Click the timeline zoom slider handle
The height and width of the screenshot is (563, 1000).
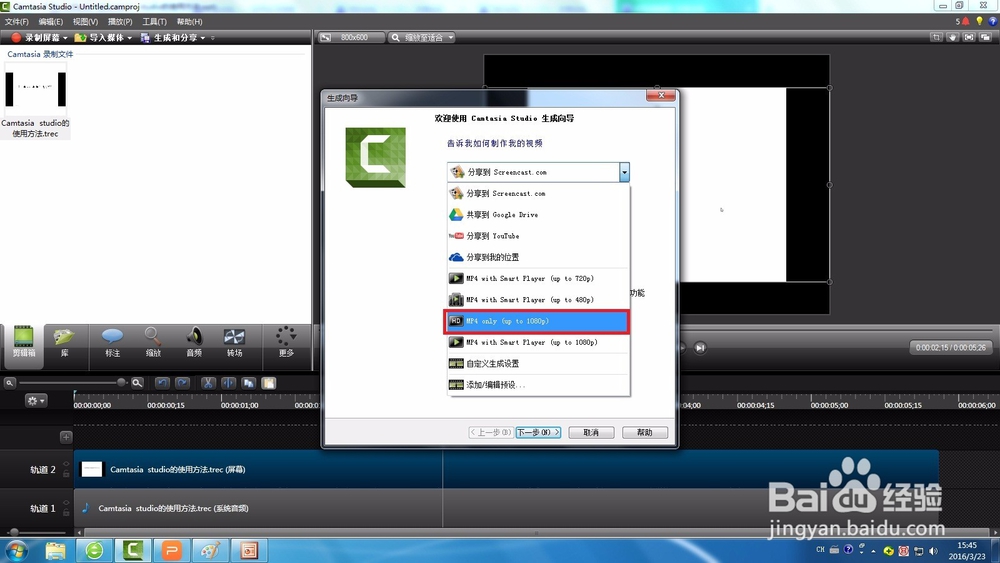(121, 383)
